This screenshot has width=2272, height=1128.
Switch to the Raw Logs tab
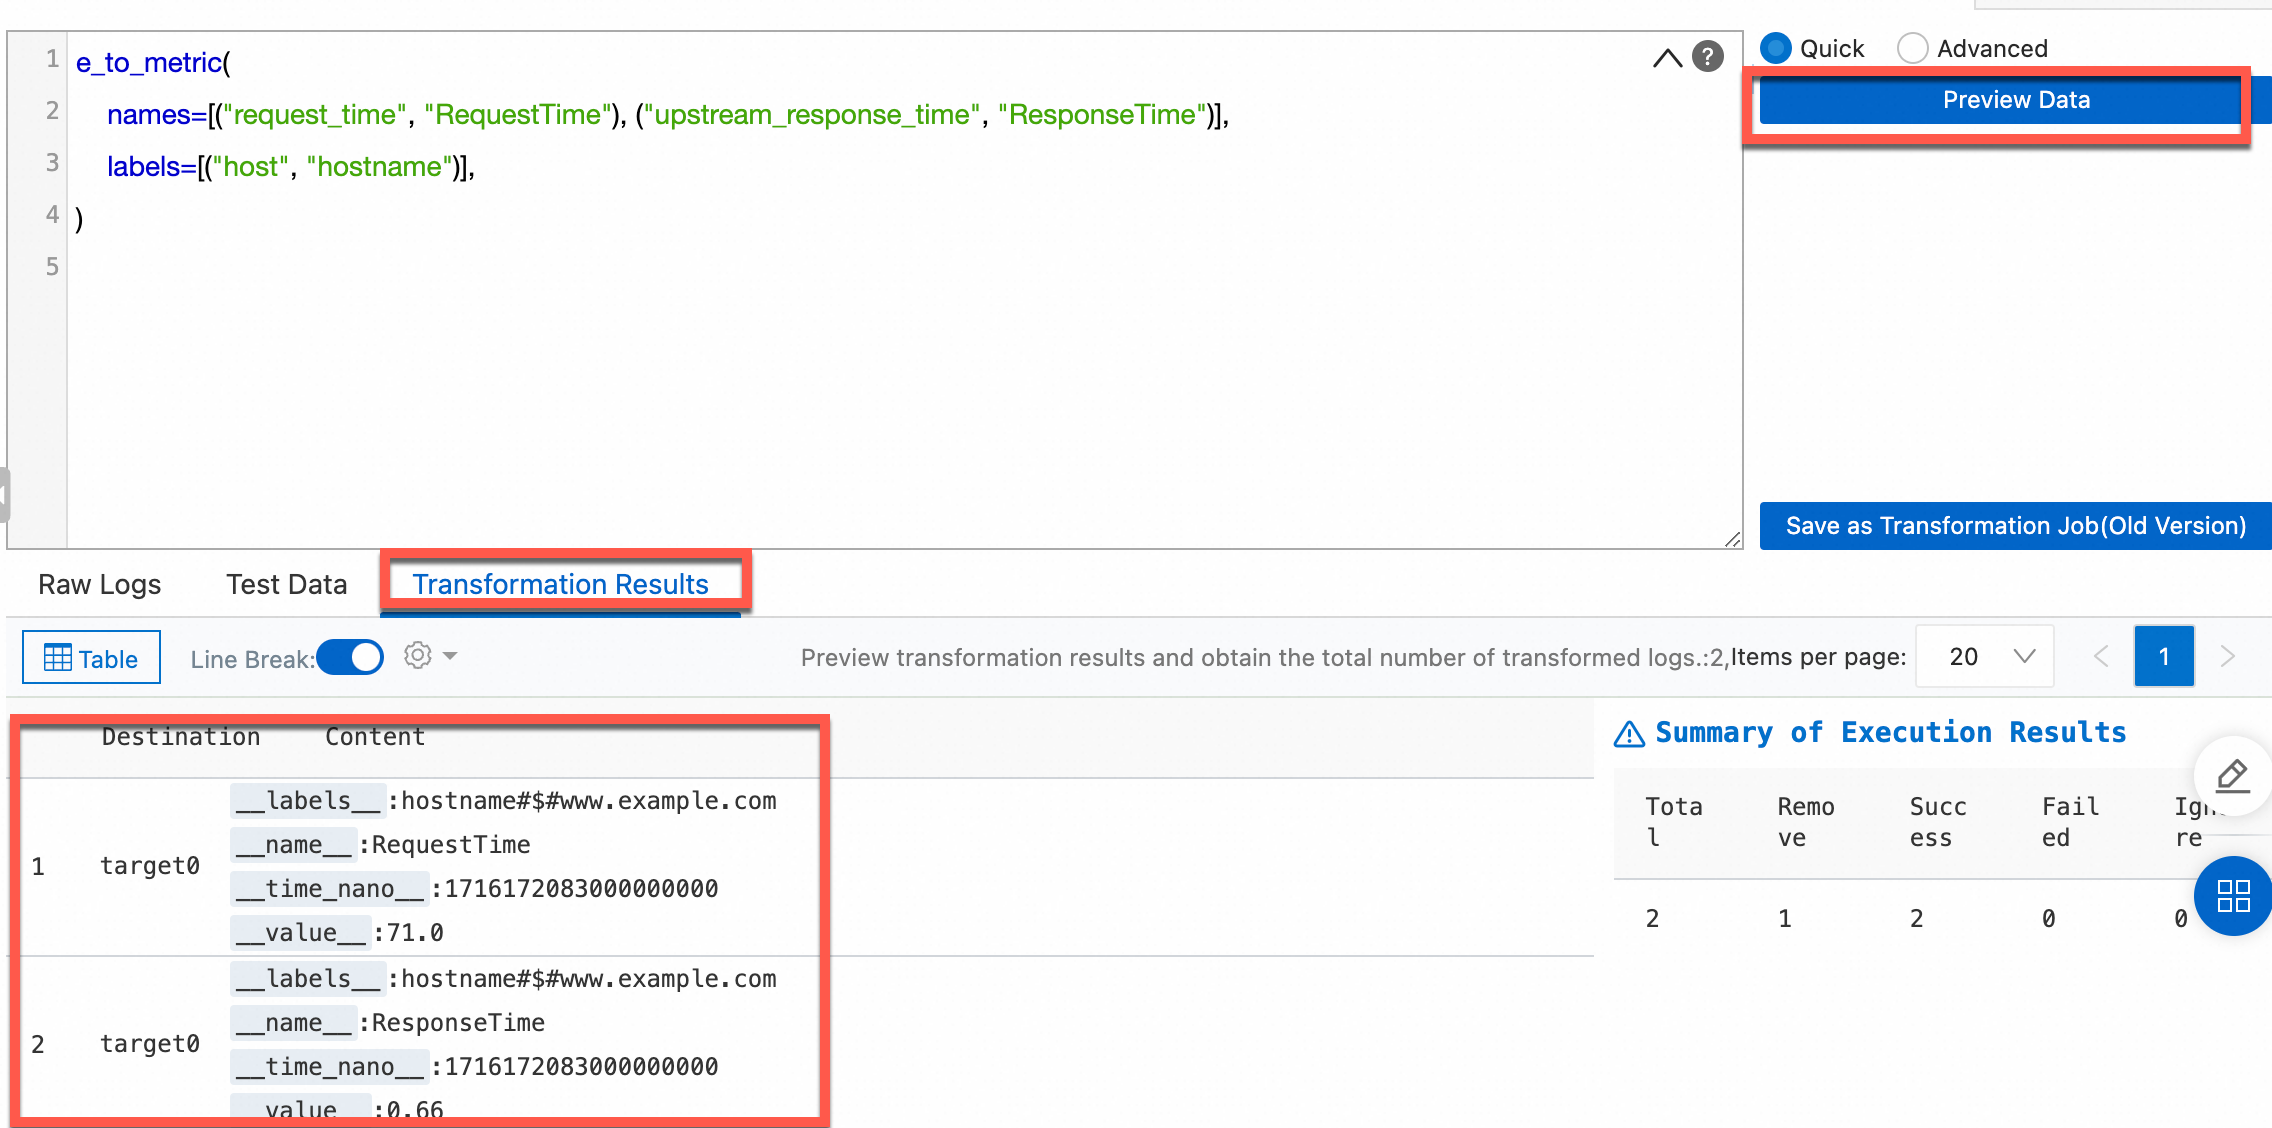(x=99, y=584)
